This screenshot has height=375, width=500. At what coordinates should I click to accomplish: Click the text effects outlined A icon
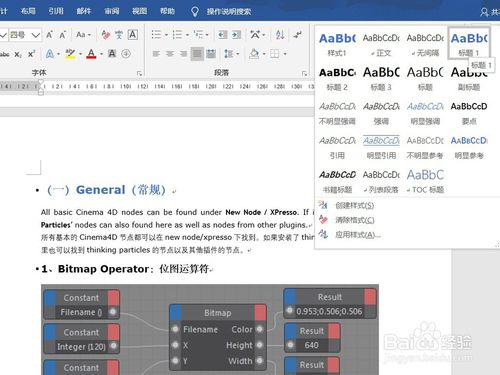49,54
